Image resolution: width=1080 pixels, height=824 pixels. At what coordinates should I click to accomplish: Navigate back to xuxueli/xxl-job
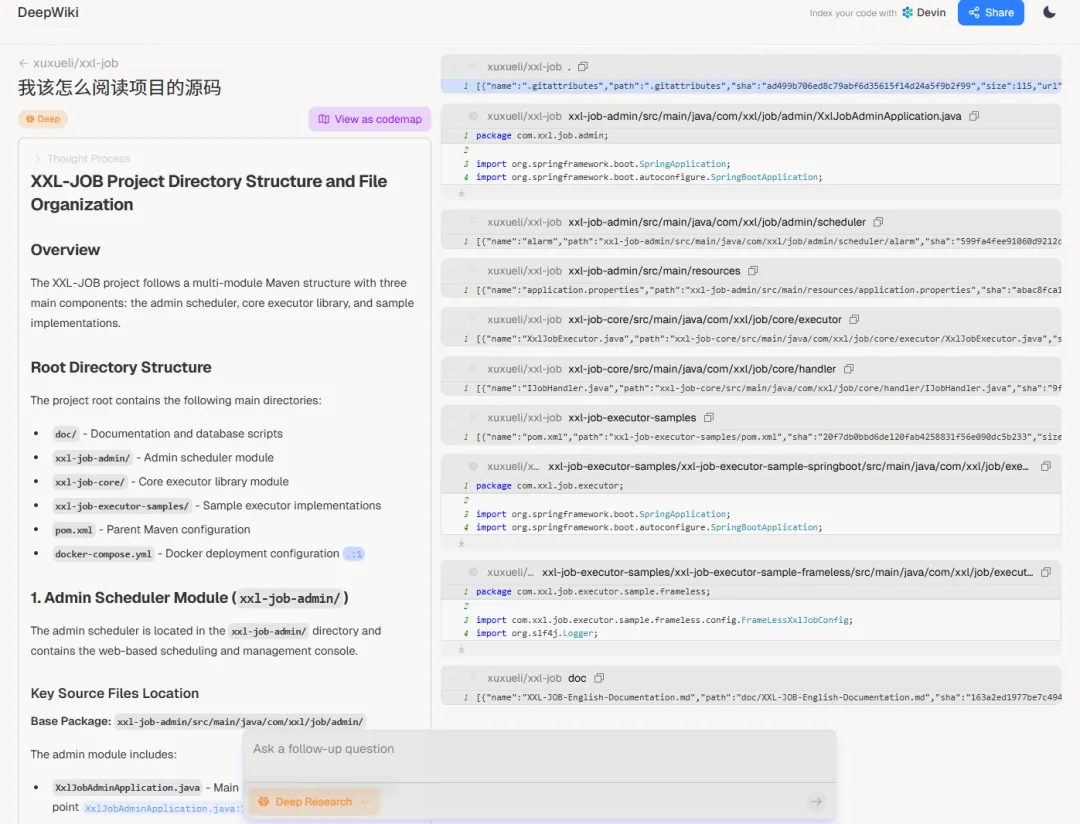coord(68,63)
